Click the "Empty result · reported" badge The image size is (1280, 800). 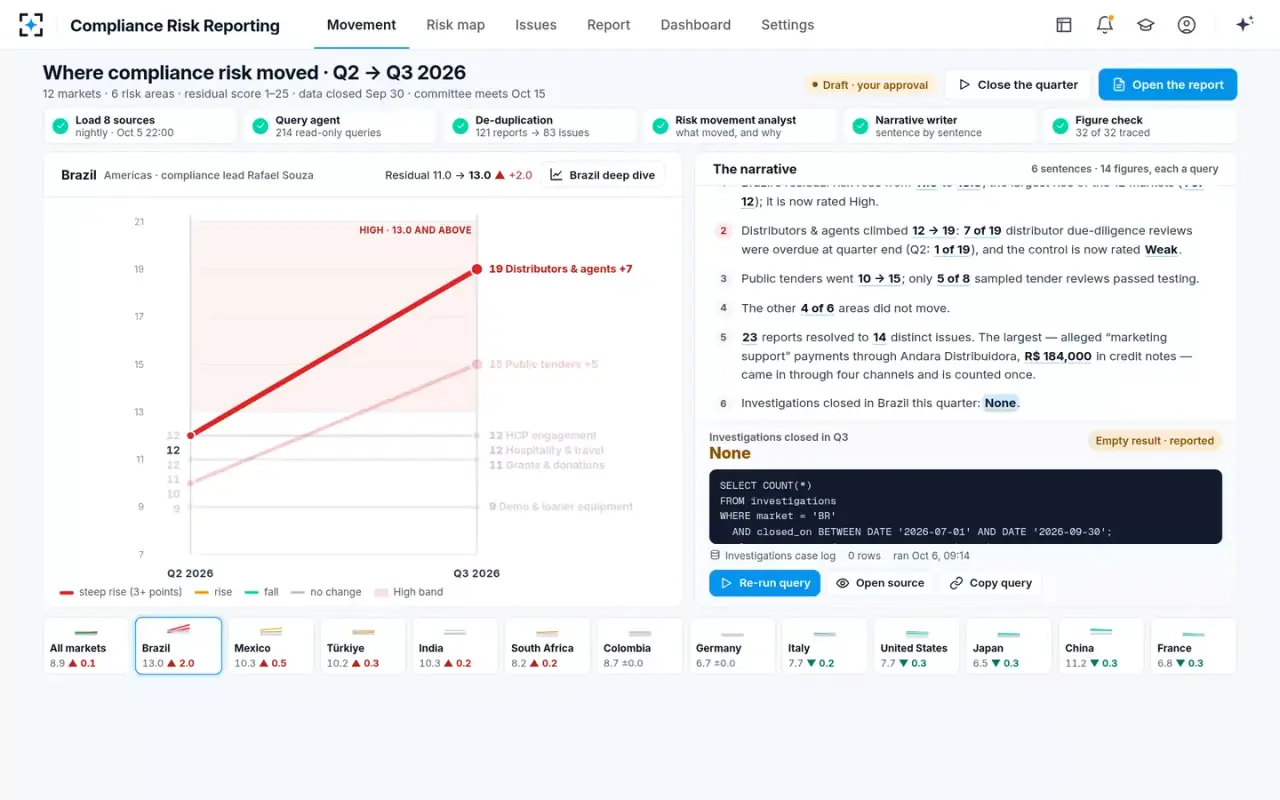pos(1155,441)
